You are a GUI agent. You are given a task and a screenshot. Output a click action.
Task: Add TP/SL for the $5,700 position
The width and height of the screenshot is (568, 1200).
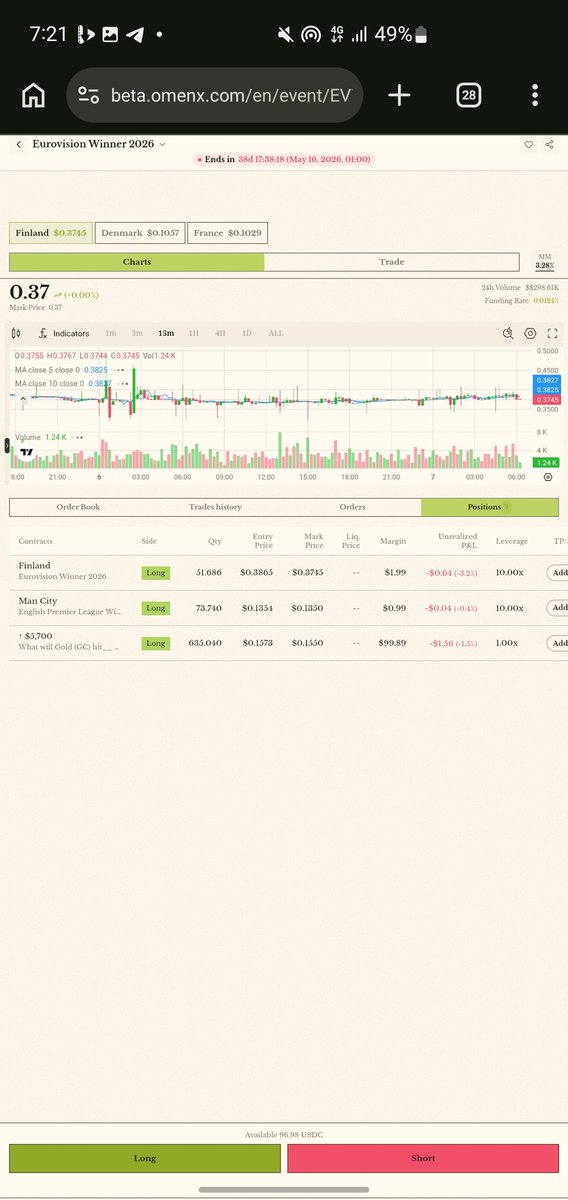tap(558, 643)
